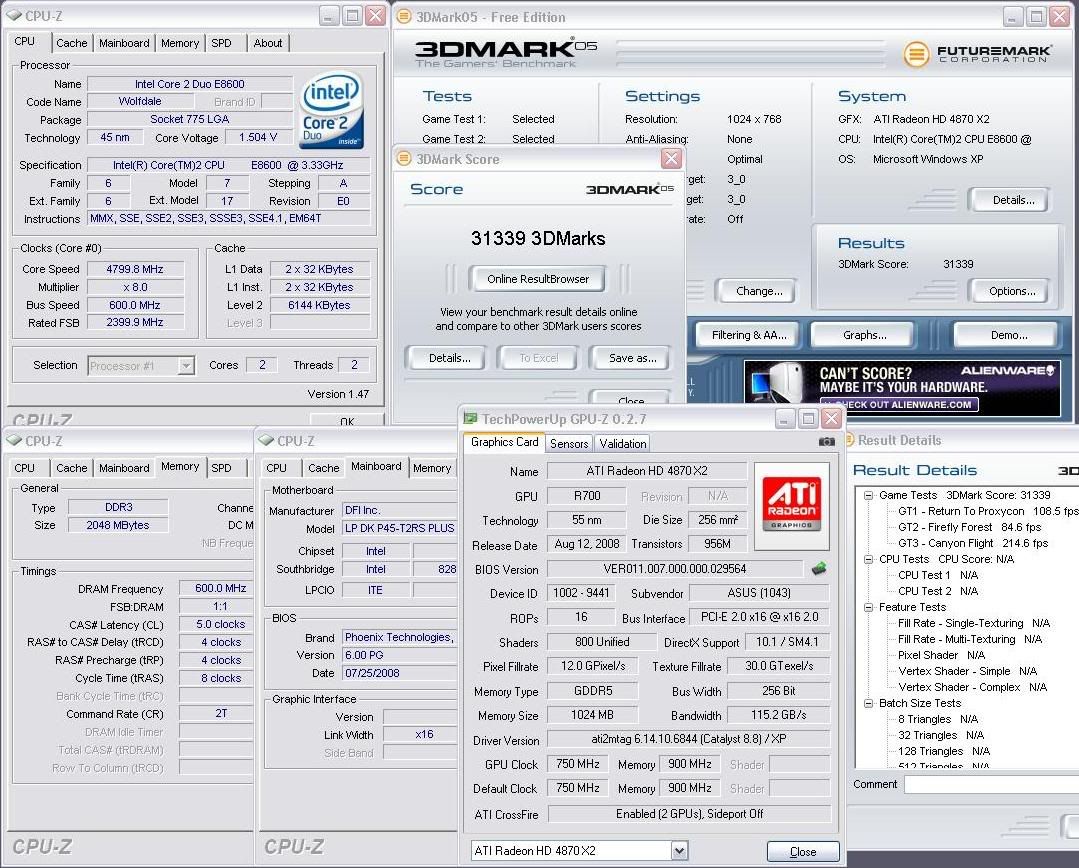Select the Pixel Shader tree item
This screenshot has width=1079, height=868.
click(941, 655)
